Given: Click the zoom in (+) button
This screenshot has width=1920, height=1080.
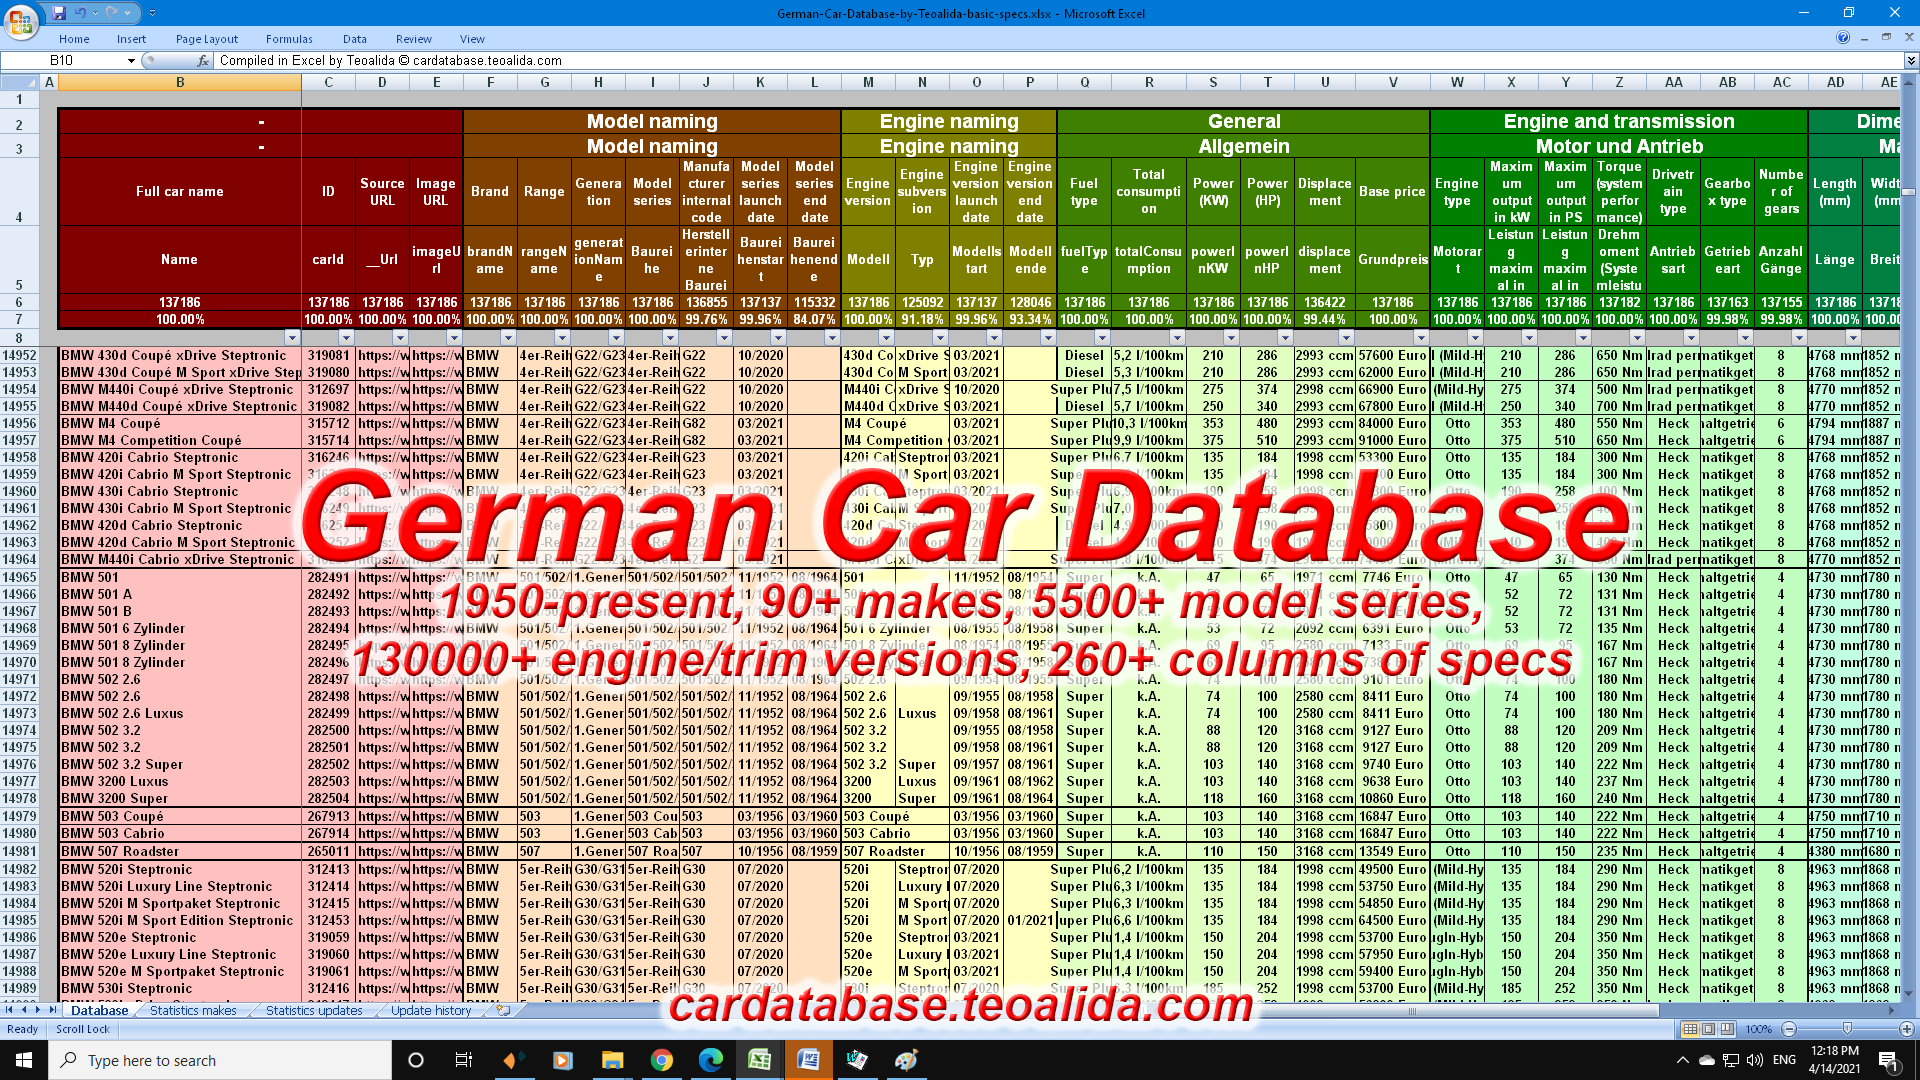Looking at the screenshot, I should click(1905, 1029).
